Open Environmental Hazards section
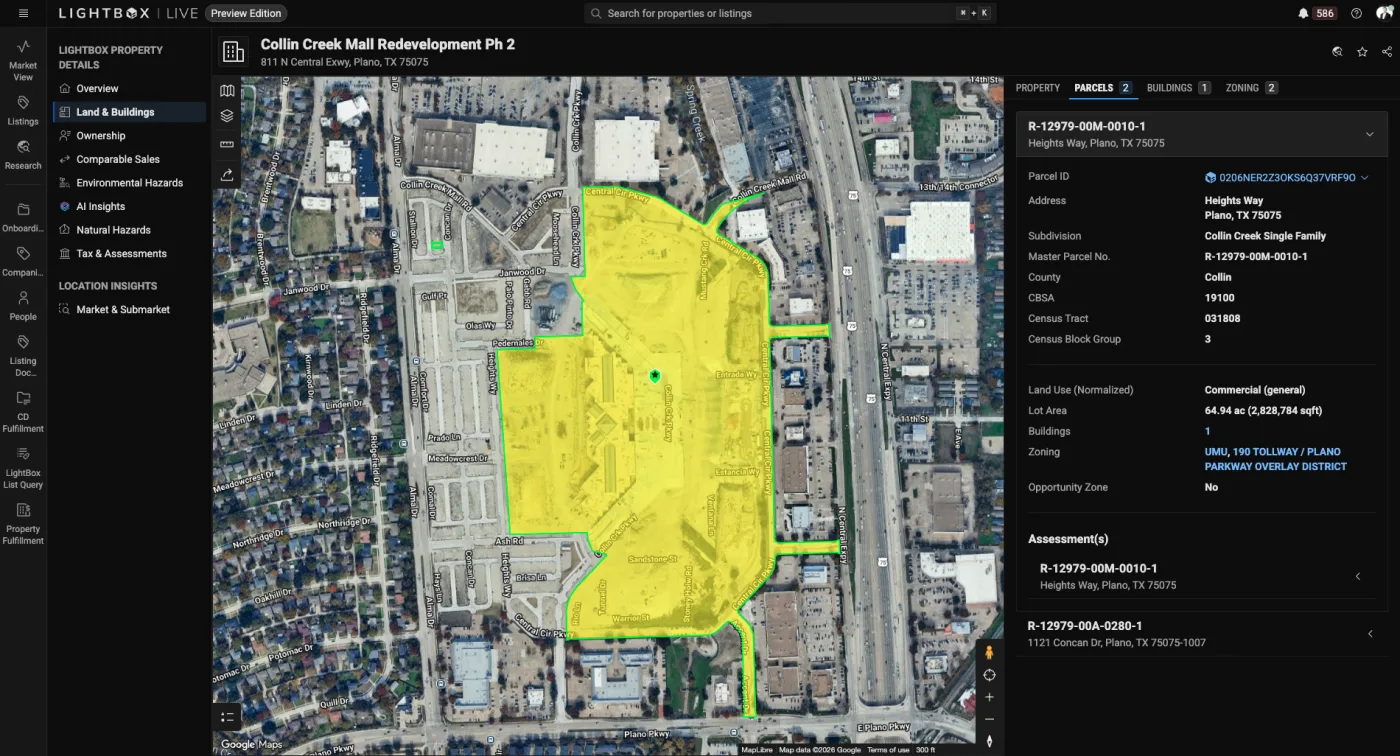 tap(130, 183)
